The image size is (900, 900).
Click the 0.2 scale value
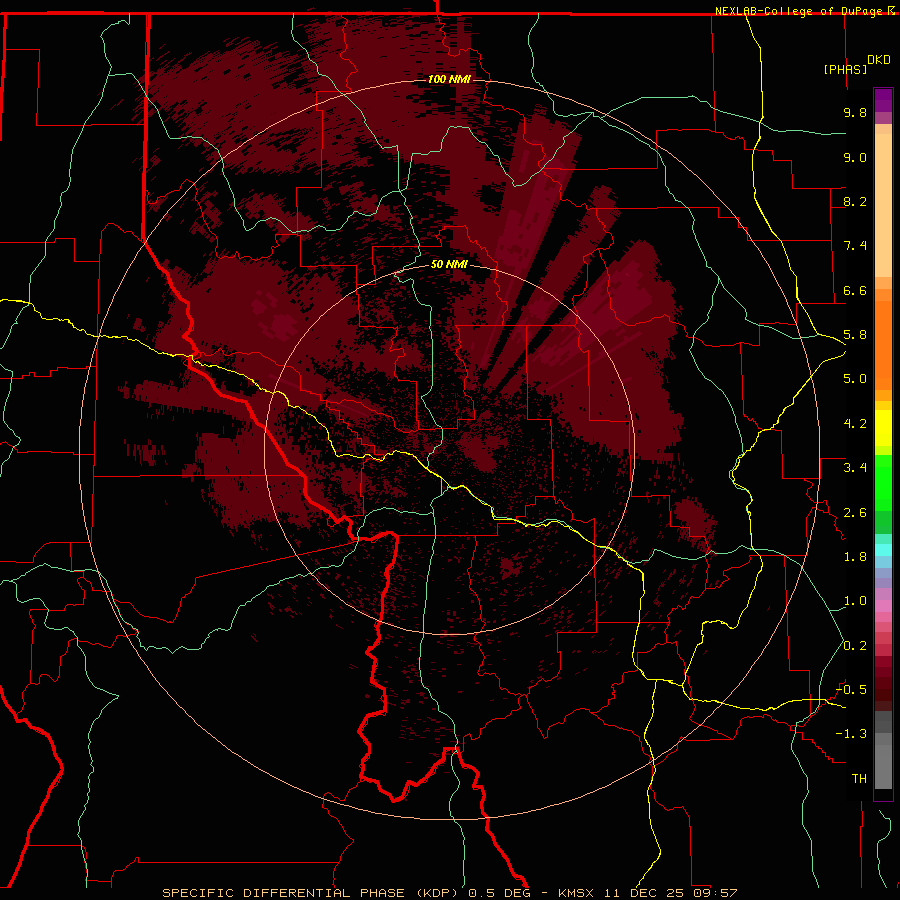[x=855, y=646]
